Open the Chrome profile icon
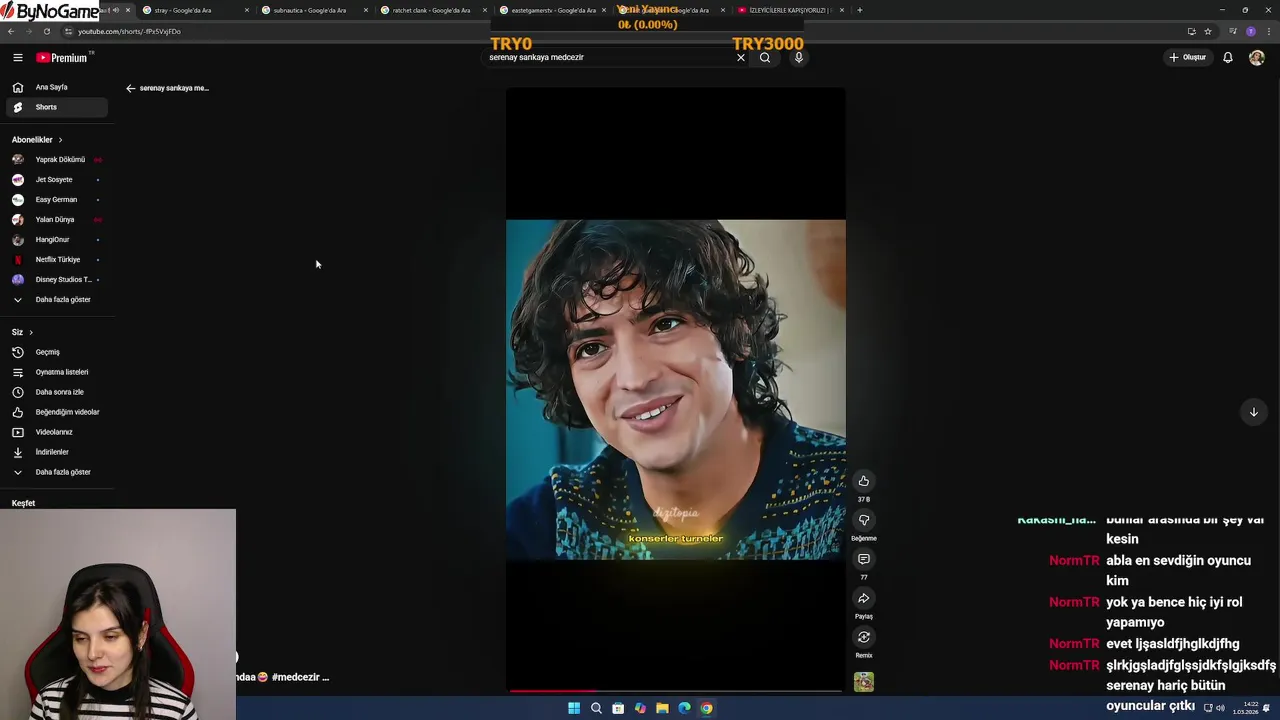 tap(1250, 31)
